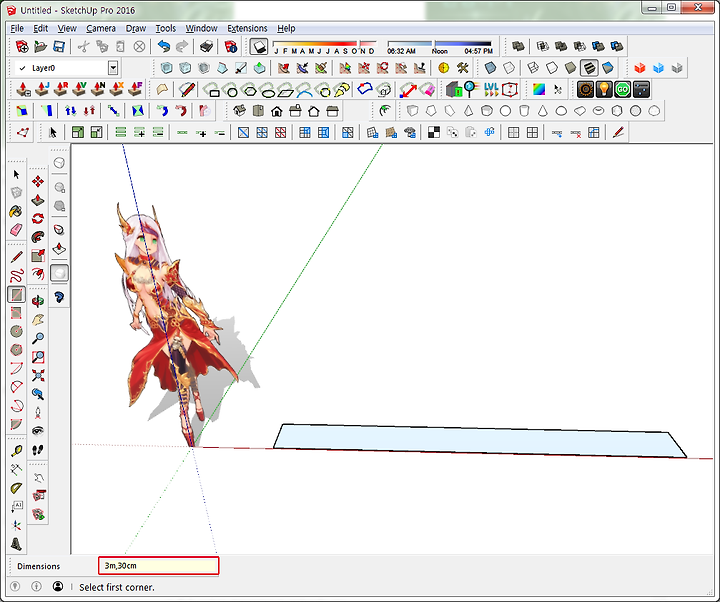Select the Rotate tool
The width and height of the screenshot is (720, 602).
[38, 219]
